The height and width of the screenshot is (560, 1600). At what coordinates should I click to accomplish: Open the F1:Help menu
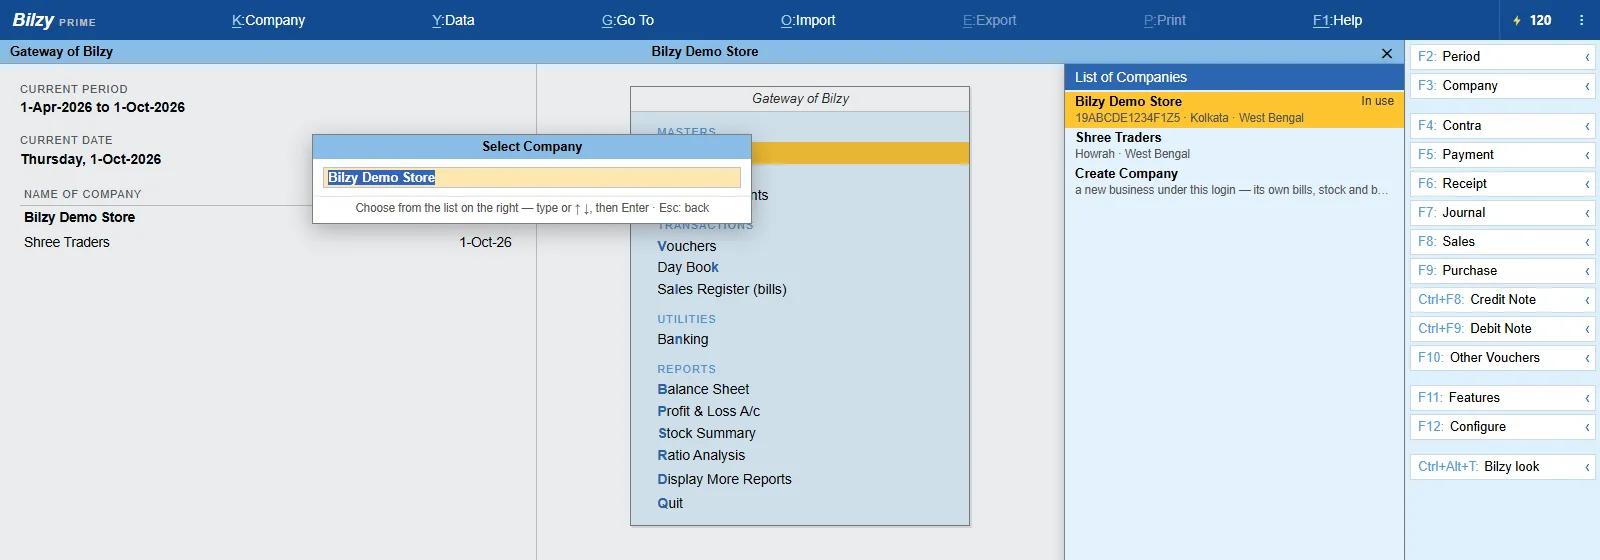point(1337,20)
